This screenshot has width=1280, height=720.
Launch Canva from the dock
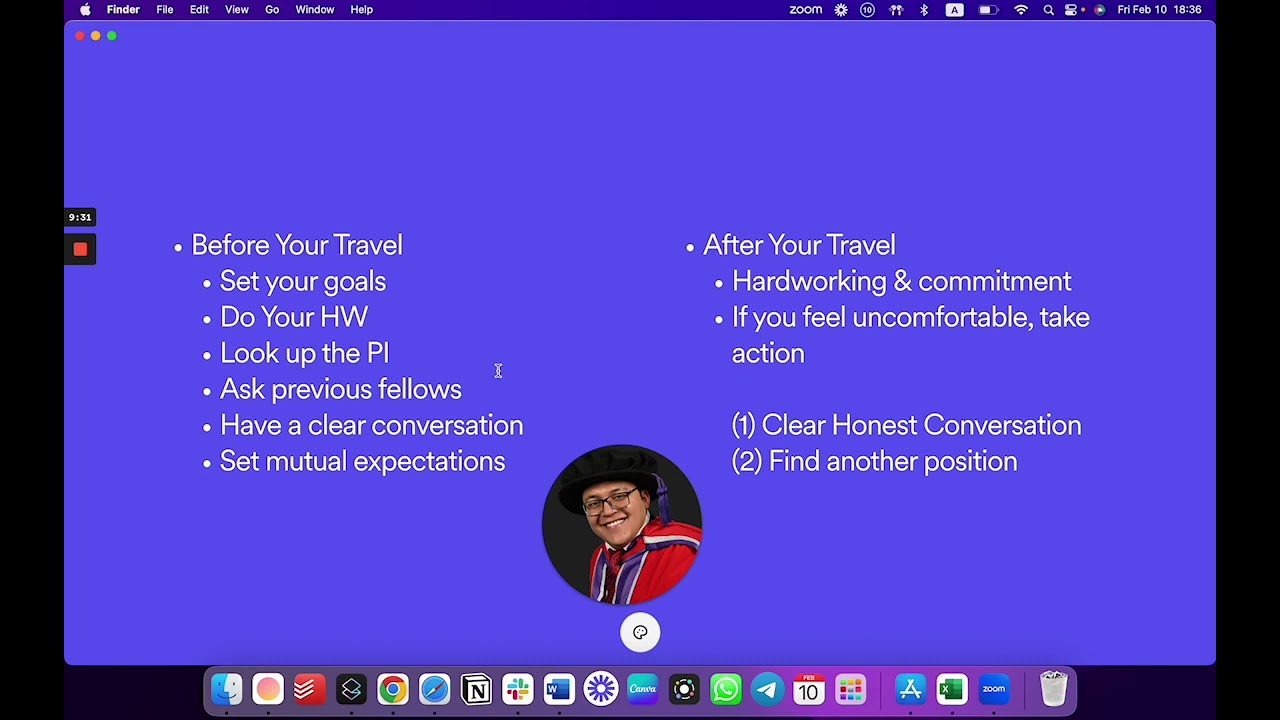click(x=642, y=689)
